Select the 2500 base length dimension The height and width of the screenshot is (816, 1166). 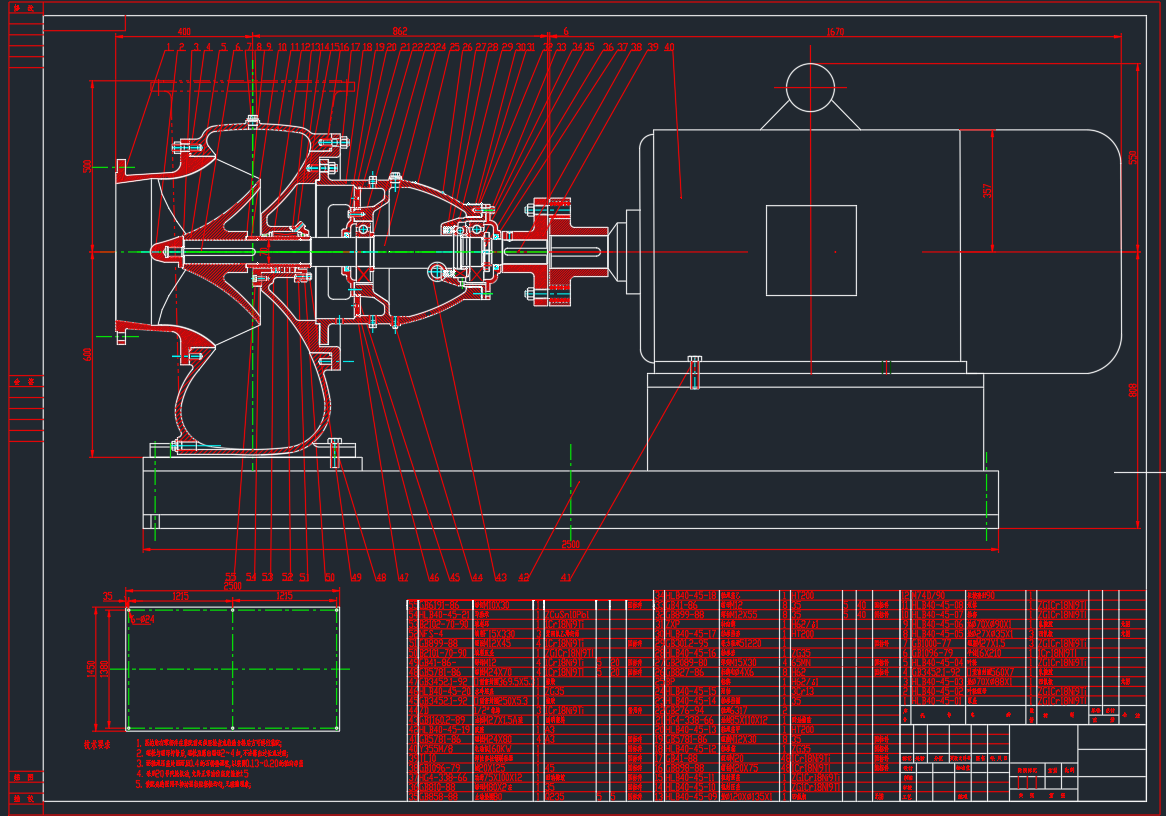click(570, 545)
